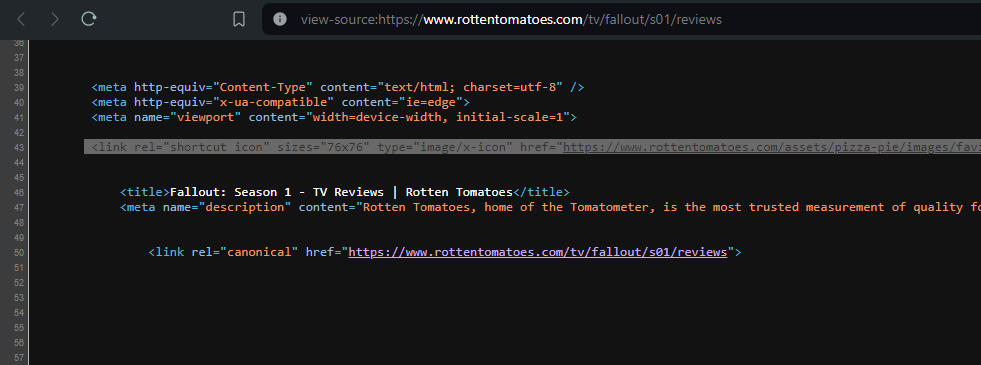Click line number 47 in the gutter
The width and height of the screenshot is (981, 365).
19,207
